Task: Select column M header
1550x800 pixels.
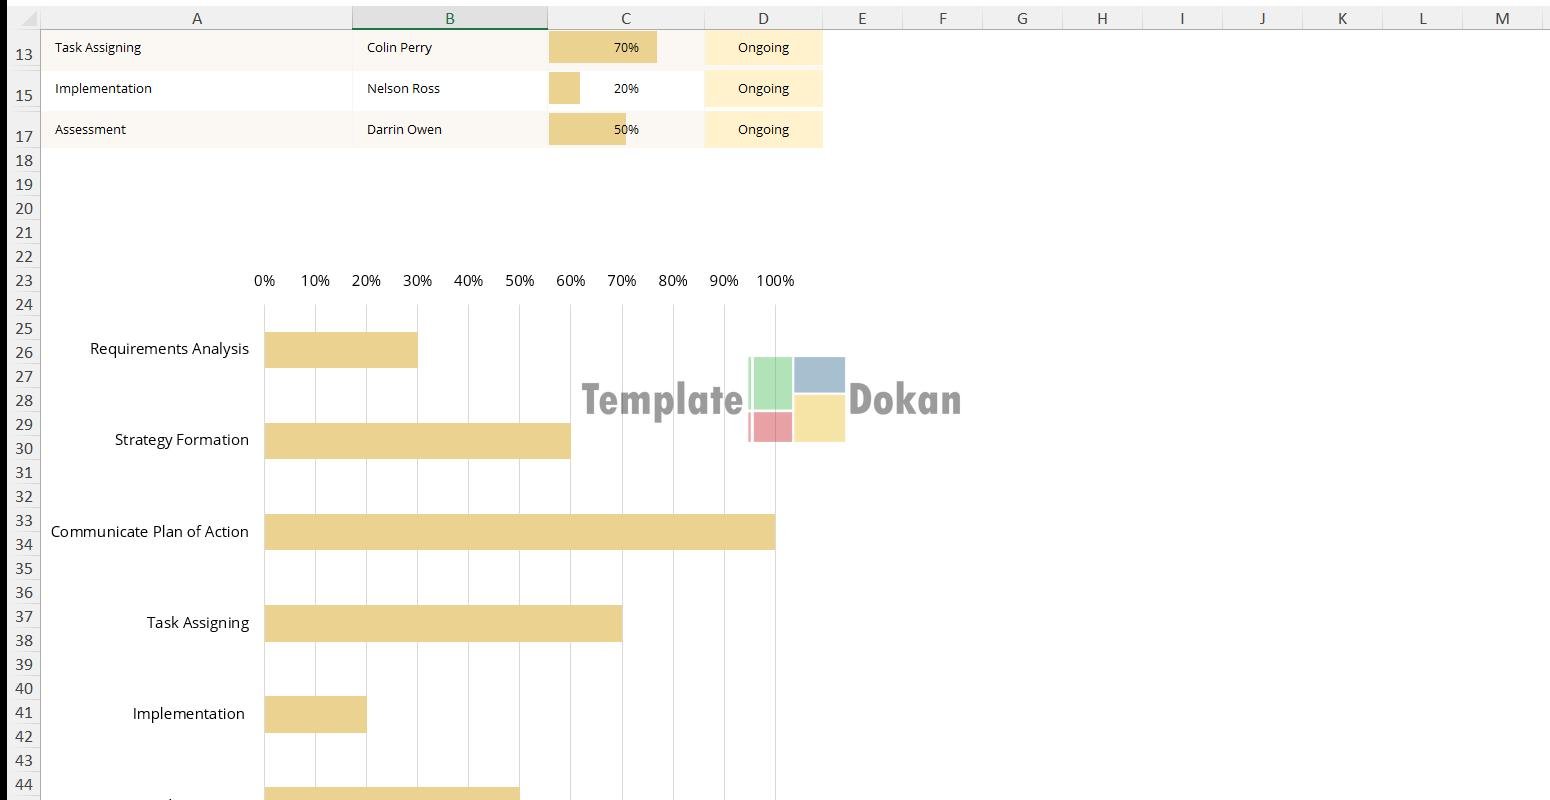Action: 1502,18
